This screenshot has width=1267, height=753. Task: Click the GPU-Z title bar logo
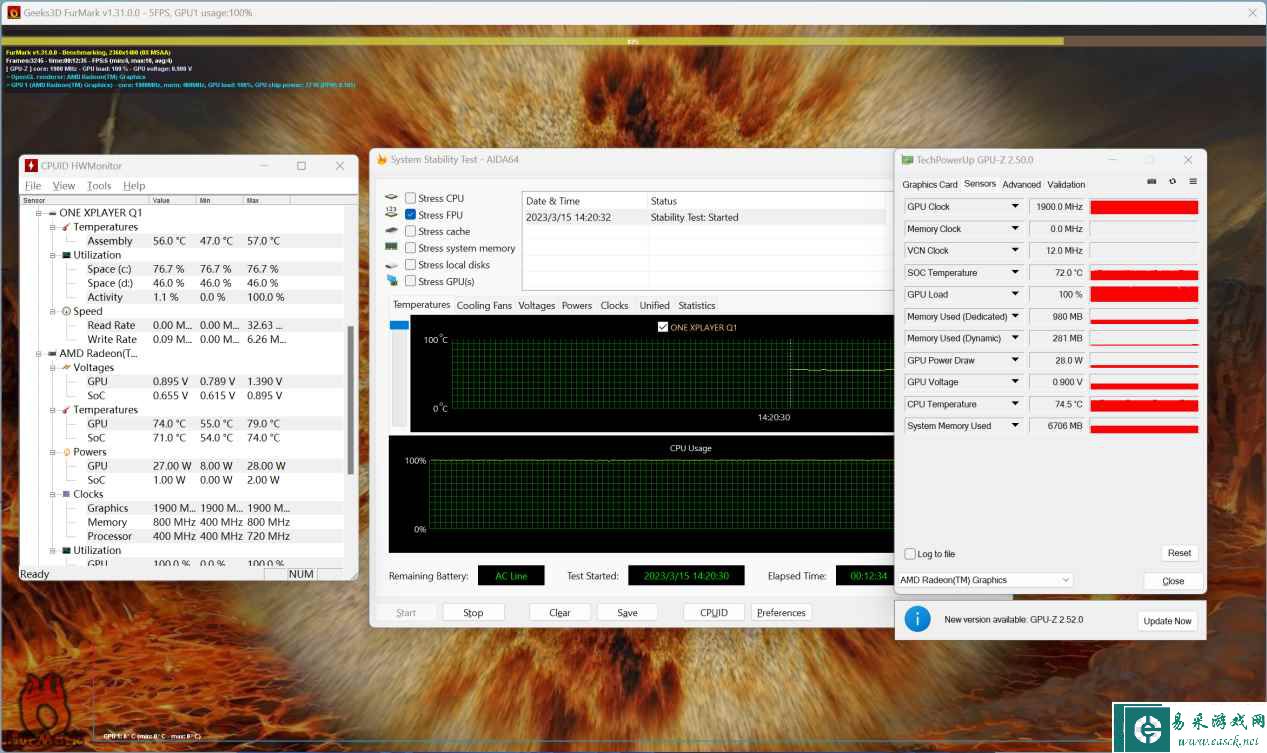pos(907,160)
